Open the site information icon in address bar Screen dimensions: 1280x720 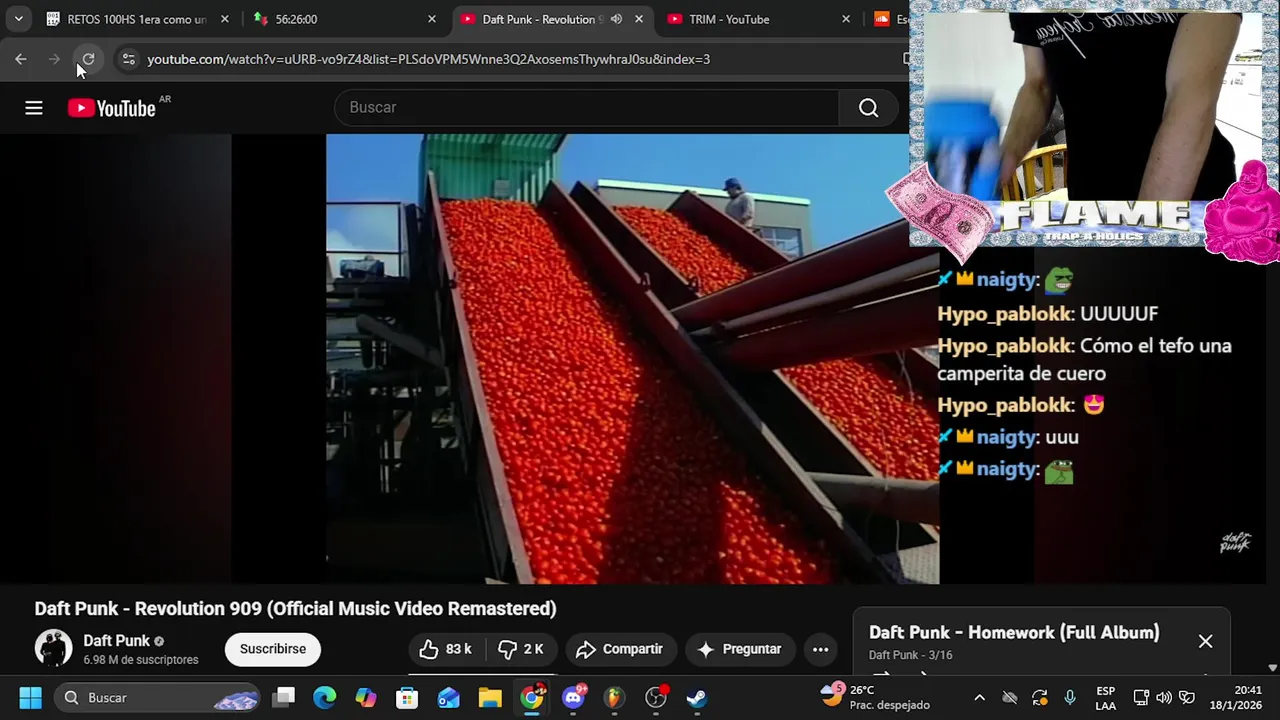pos(128,59)
